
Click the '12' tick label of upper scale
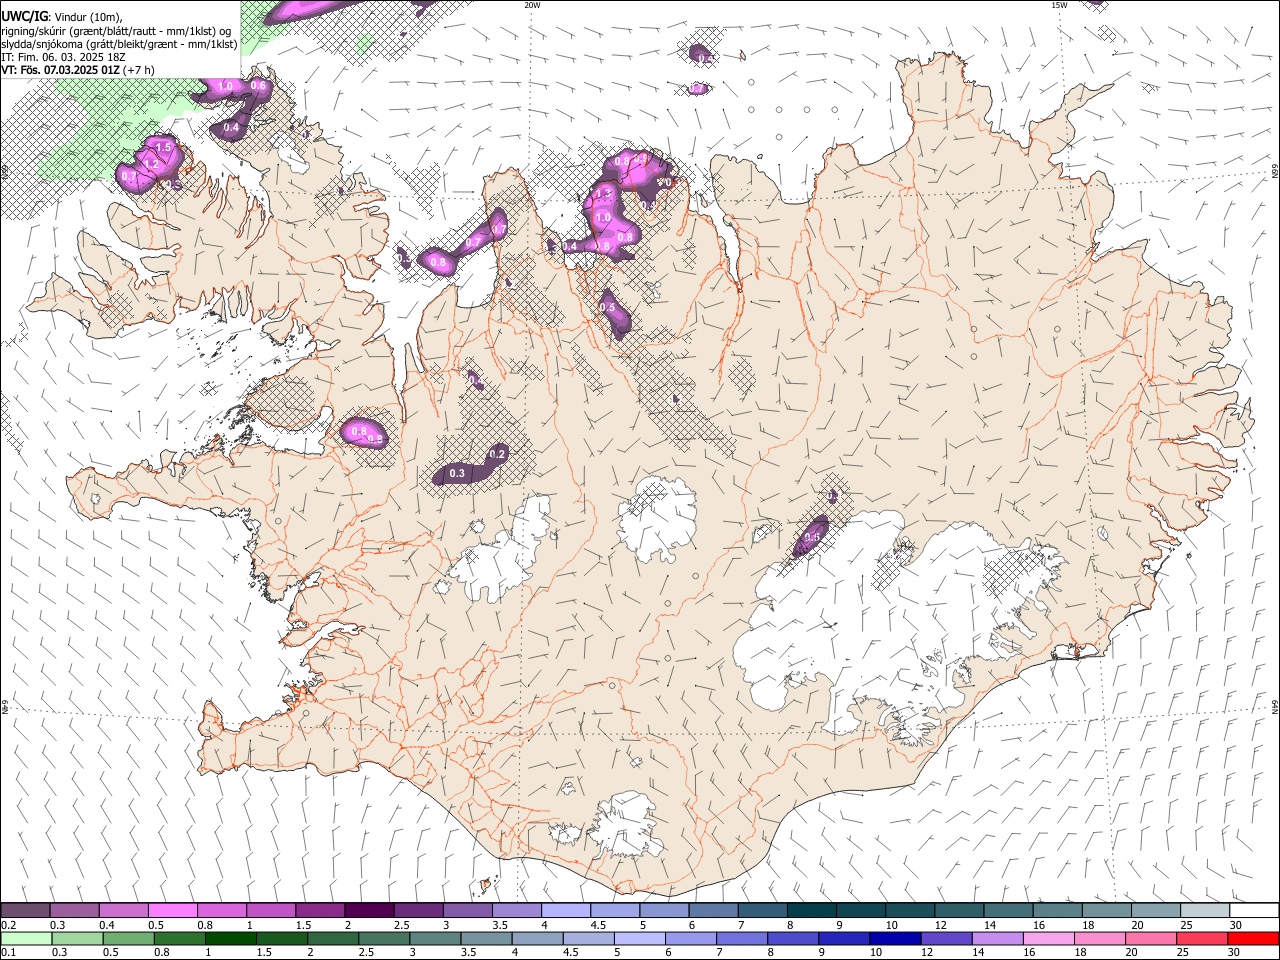pos(941,925)
